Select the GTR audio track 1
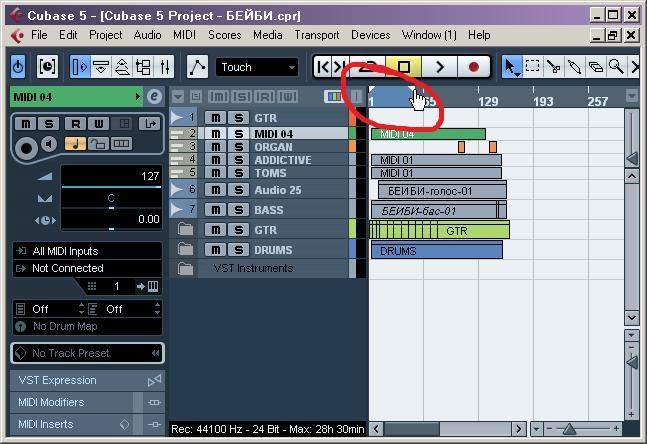The height and width of the screenshot is (444, 647). 265,118
